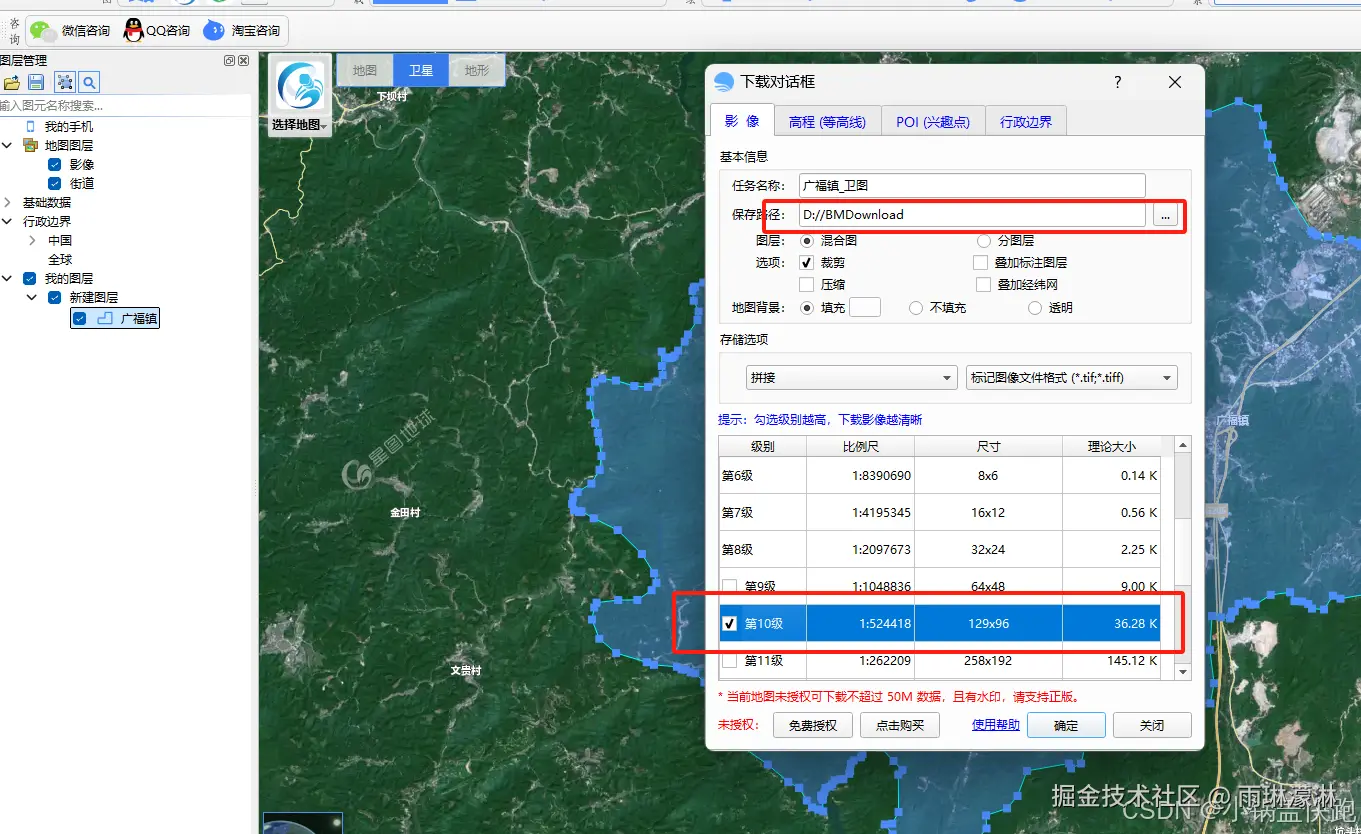
Task: Close the layer management panel
Action: [243, 61]
